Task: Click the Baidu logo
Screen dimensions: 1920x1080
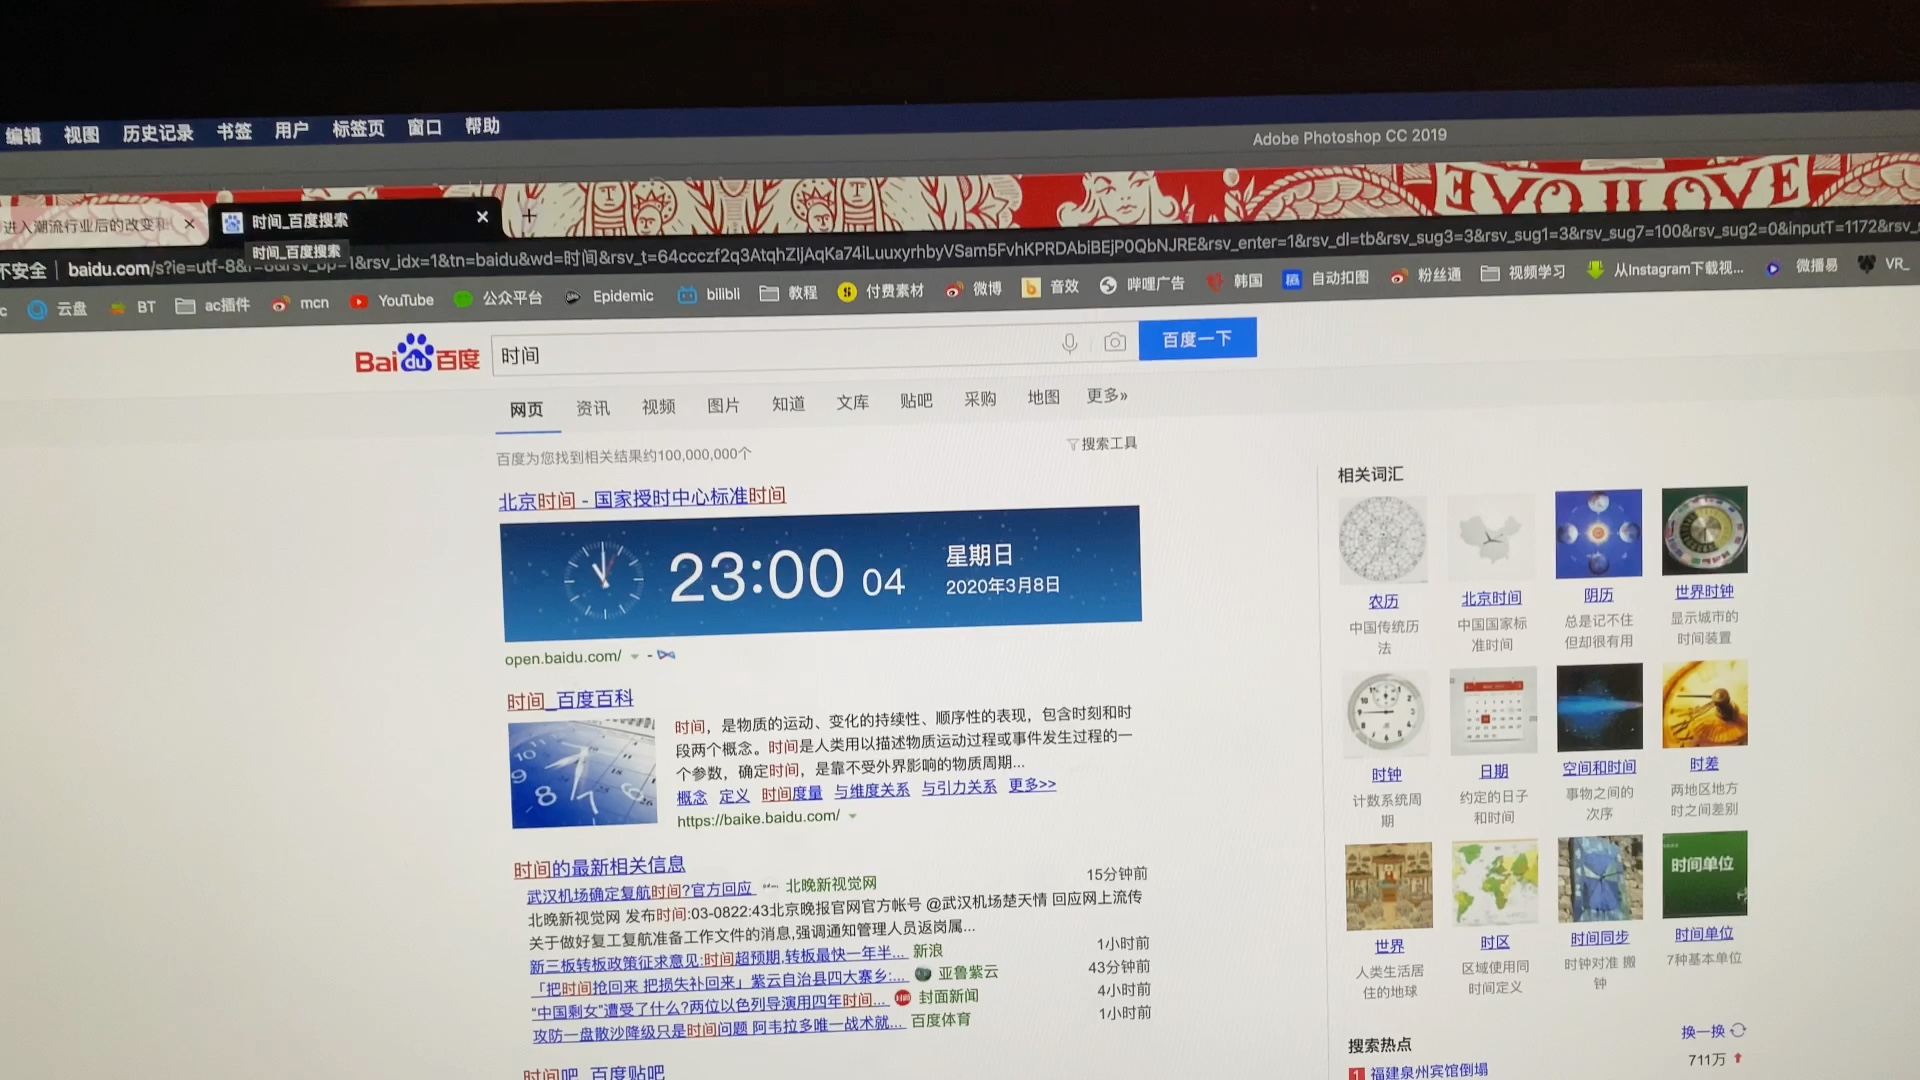Action: [417, 354]
